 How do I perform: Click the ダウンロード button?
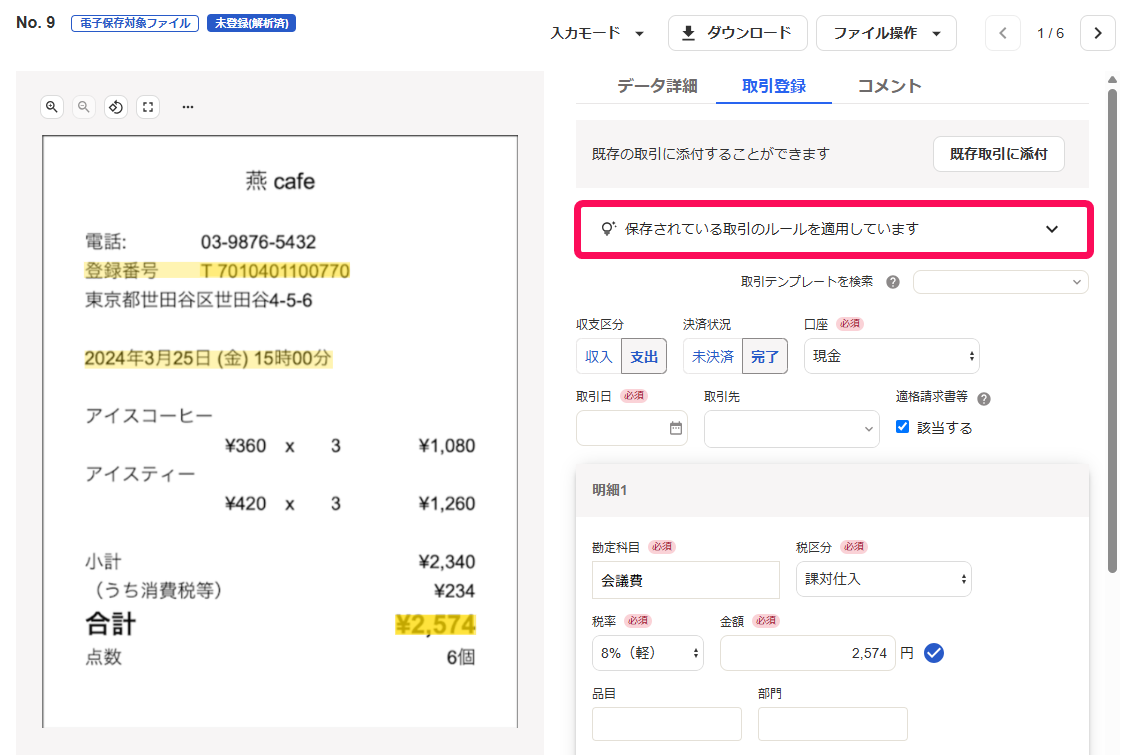point(738,33)
